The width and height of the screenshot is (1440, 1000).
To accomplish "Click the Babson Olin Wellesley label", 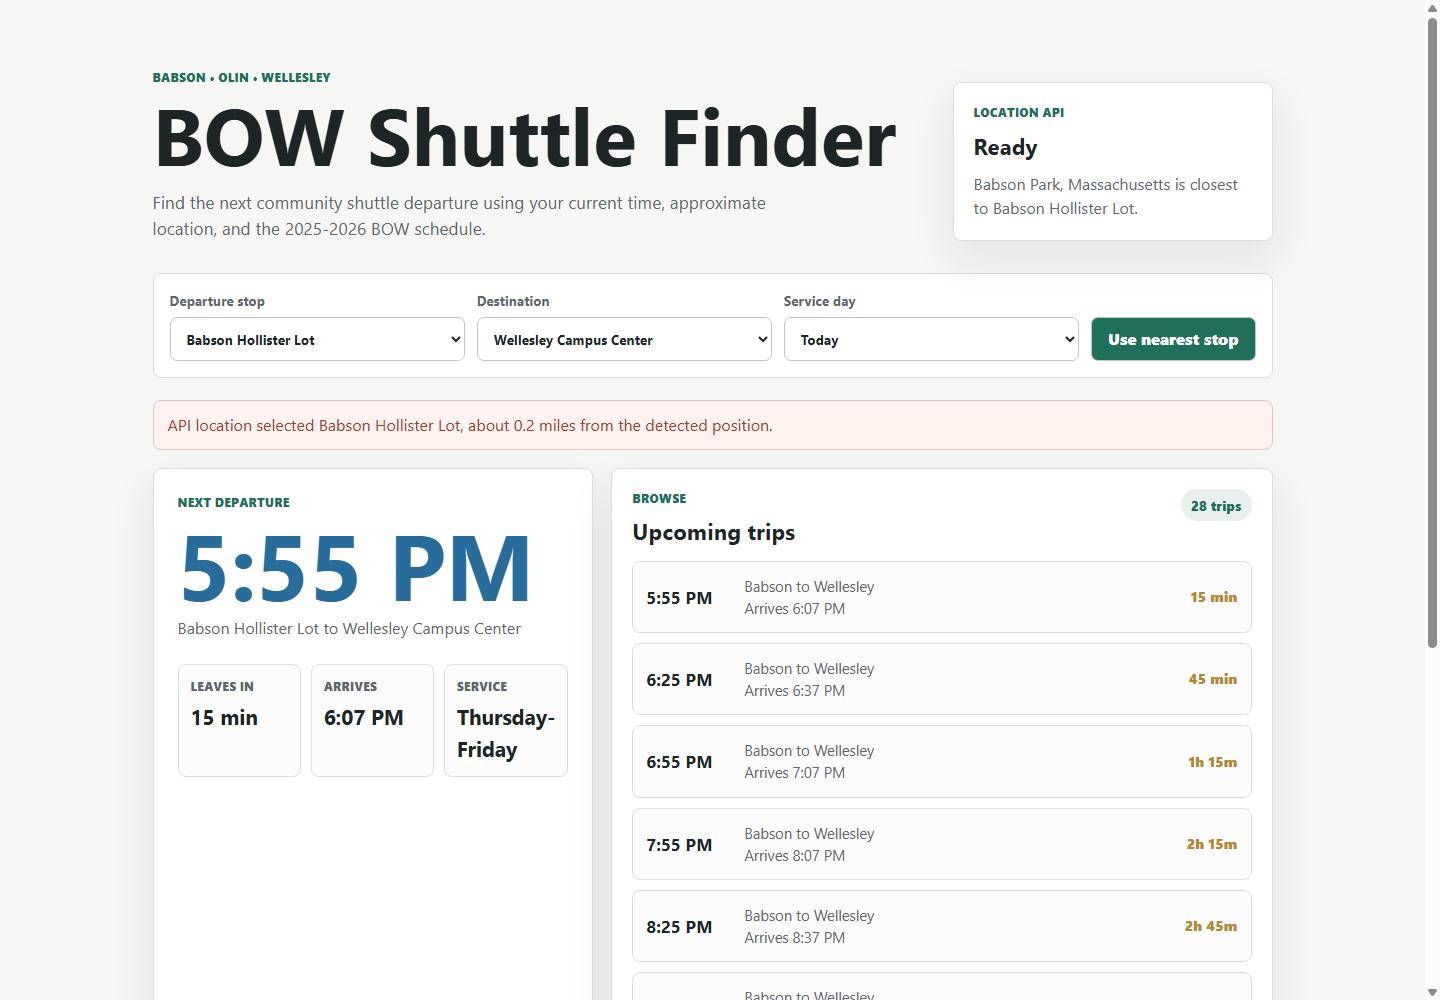I will pyautogui.click(x=241, y=77).
